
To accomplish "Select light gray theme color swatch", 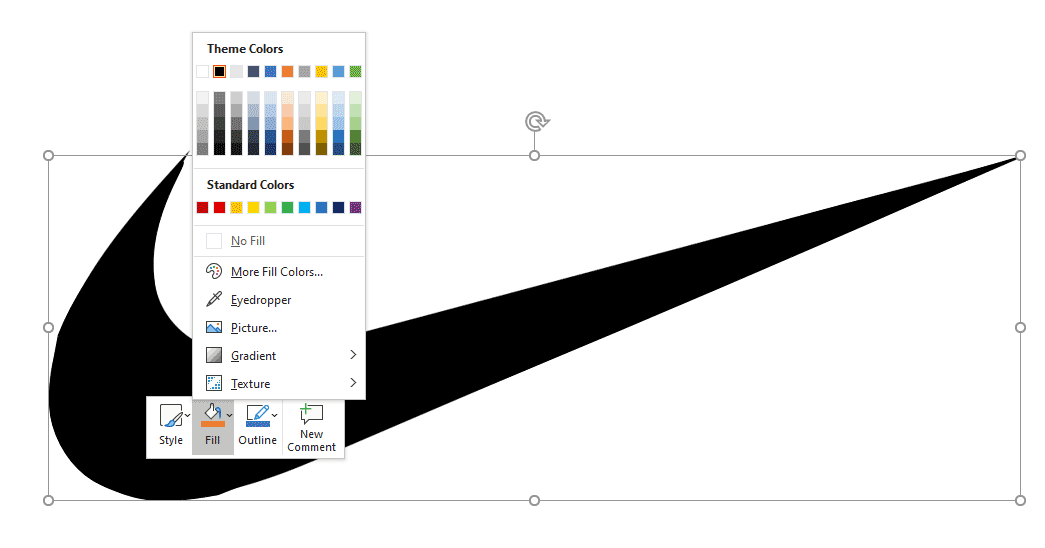I will pyautogui.click(x=237, y=71).
